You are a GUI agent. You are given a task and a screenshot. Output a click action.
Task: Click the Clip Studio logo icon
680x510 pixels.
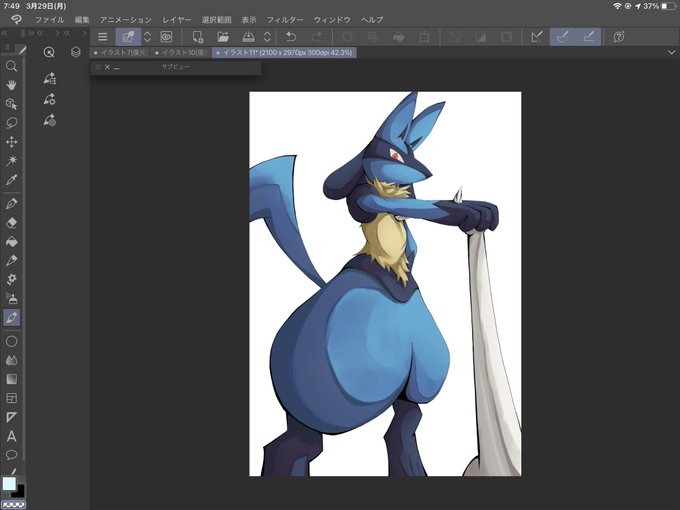pyautogui.click(x=16, y=20)
